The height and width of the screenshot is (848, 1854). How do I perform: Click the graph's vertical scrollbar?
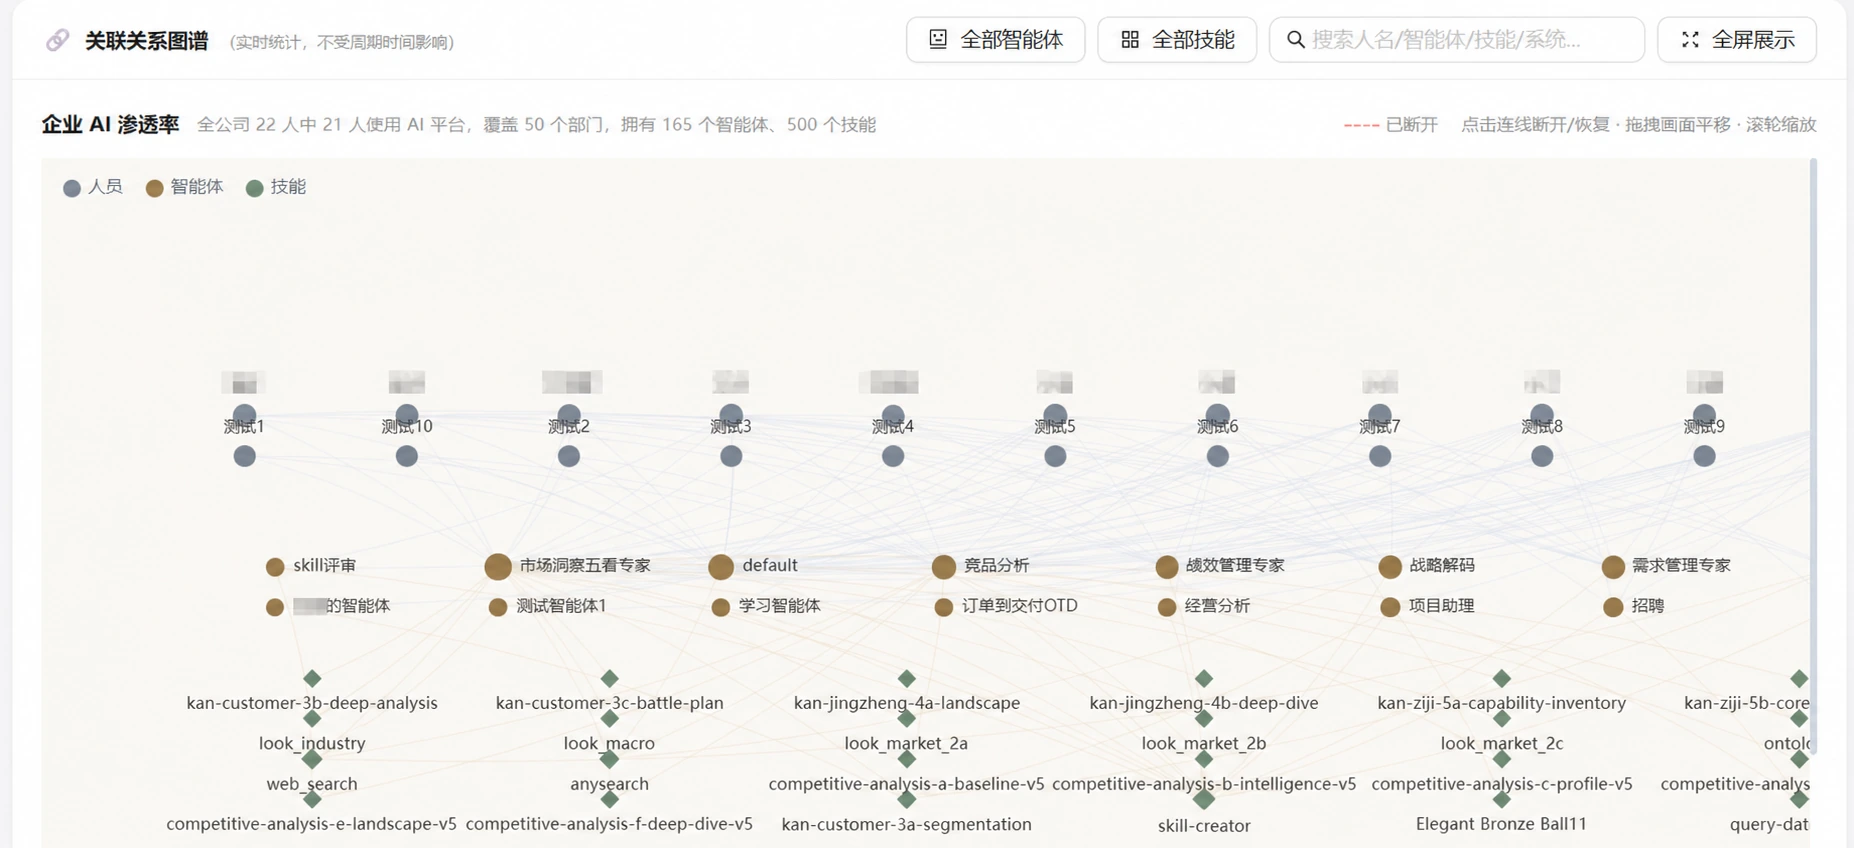point(1813,455)
